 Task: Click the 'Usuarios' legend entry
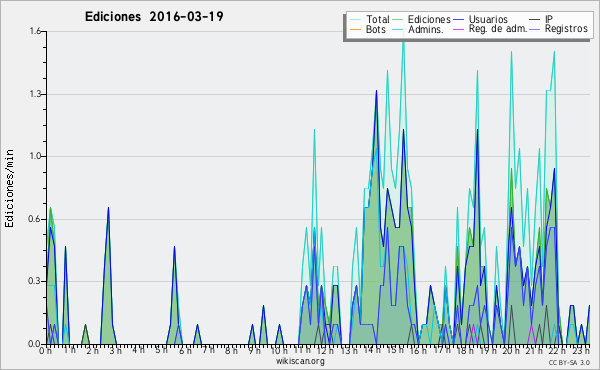(x=488, y=19)
